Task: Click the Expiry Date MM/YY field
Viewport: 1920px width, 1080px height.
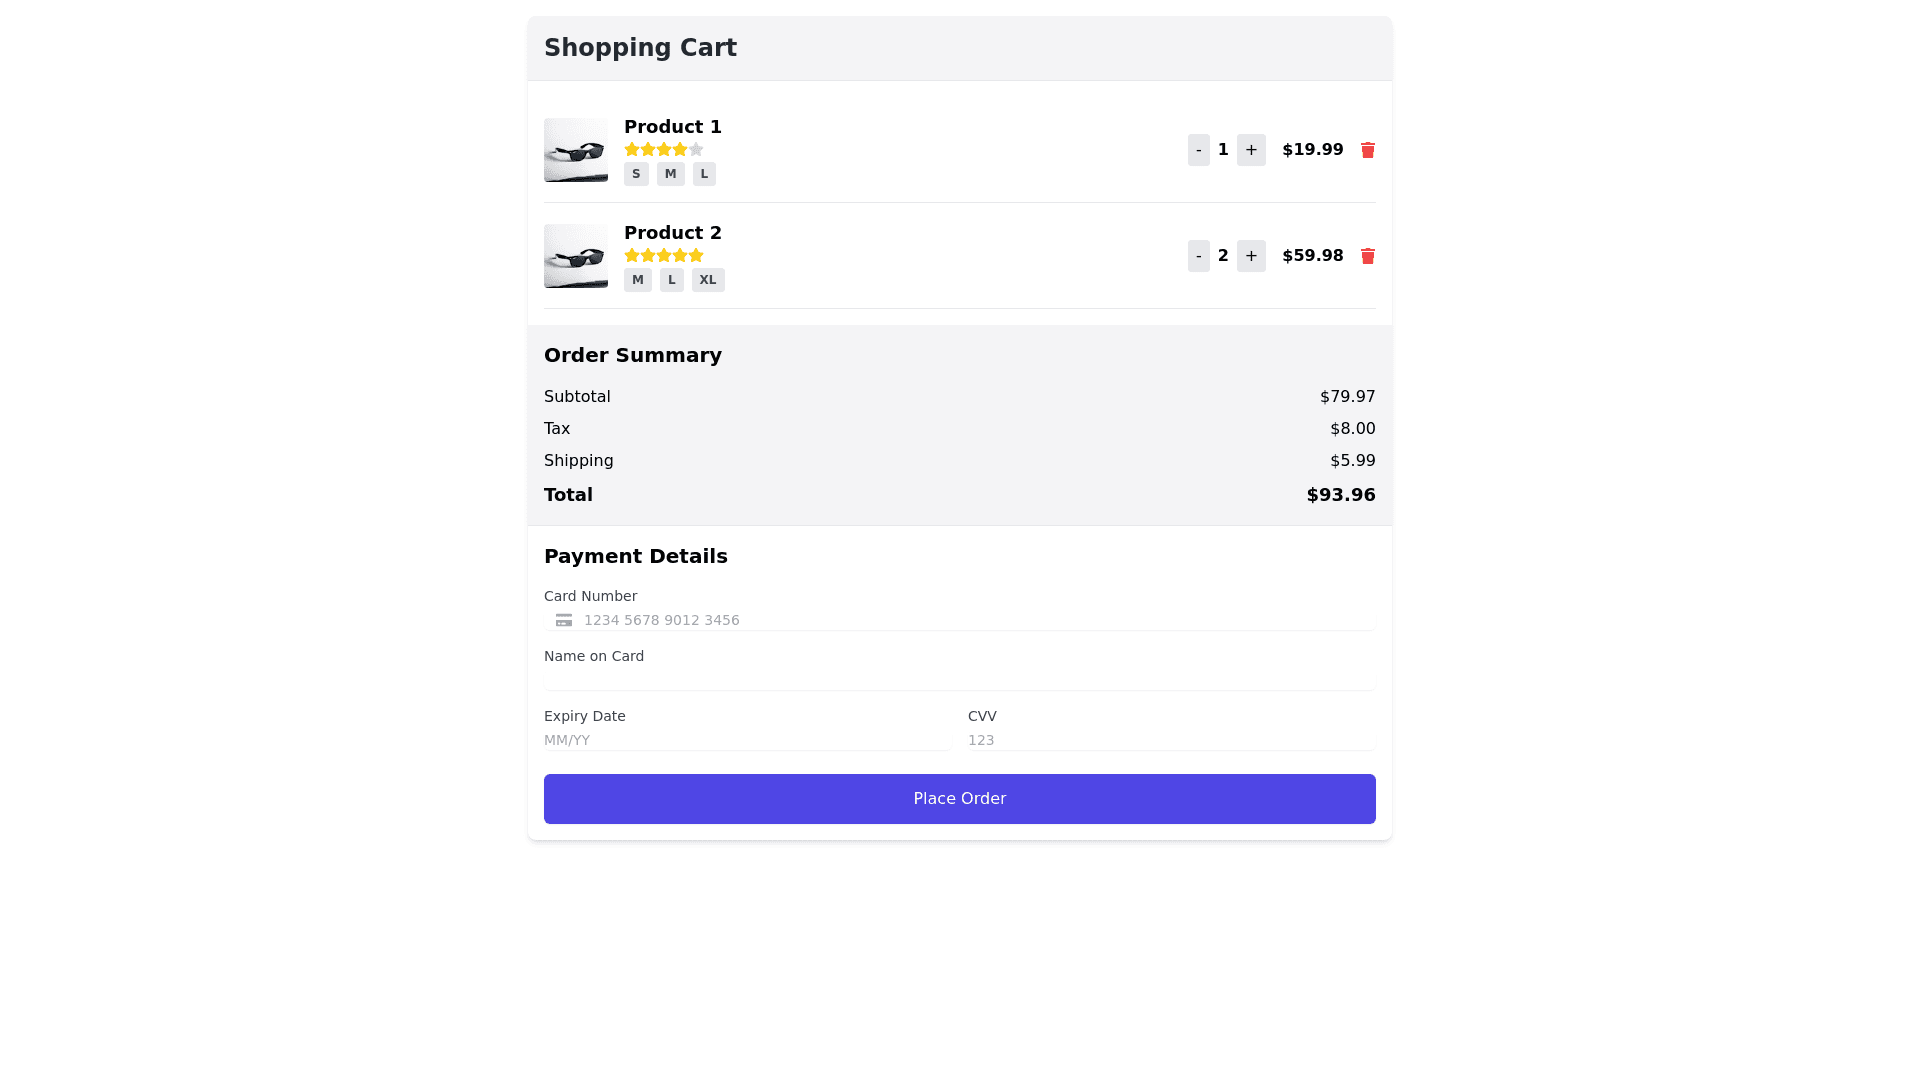Action: [746, 740]
